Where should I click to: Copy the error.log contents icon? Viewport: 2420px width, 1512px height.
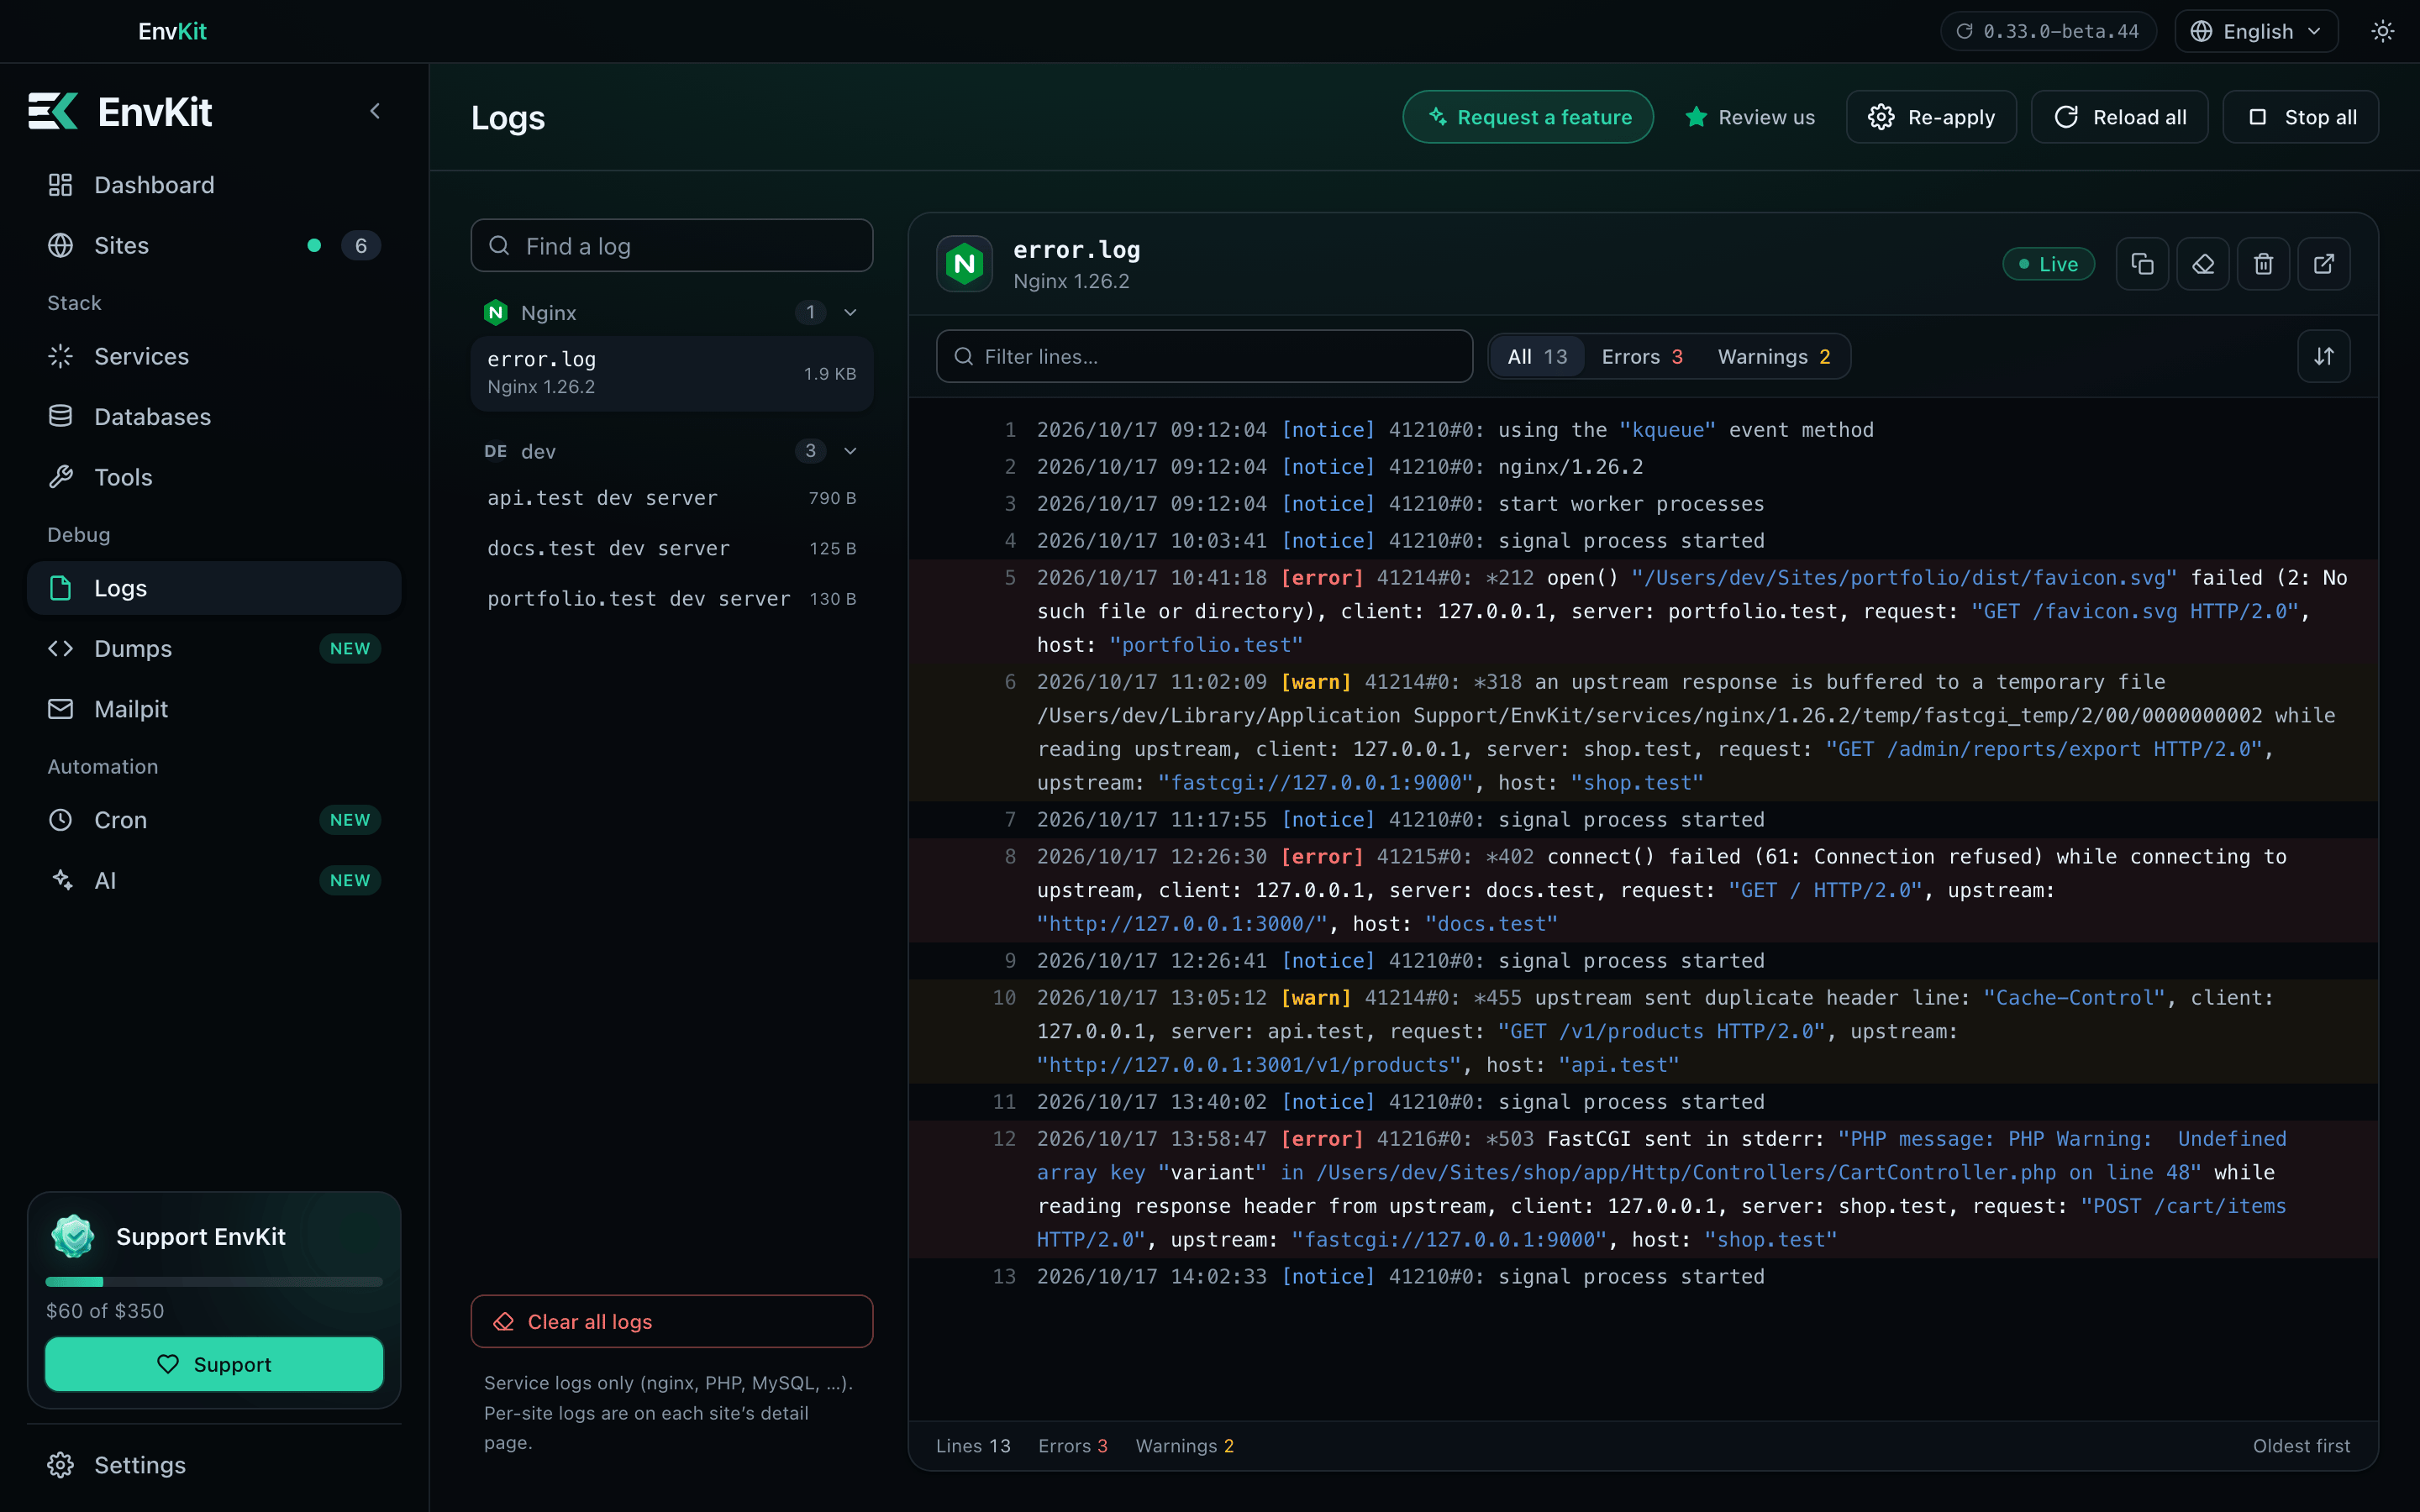[2142, 264]
